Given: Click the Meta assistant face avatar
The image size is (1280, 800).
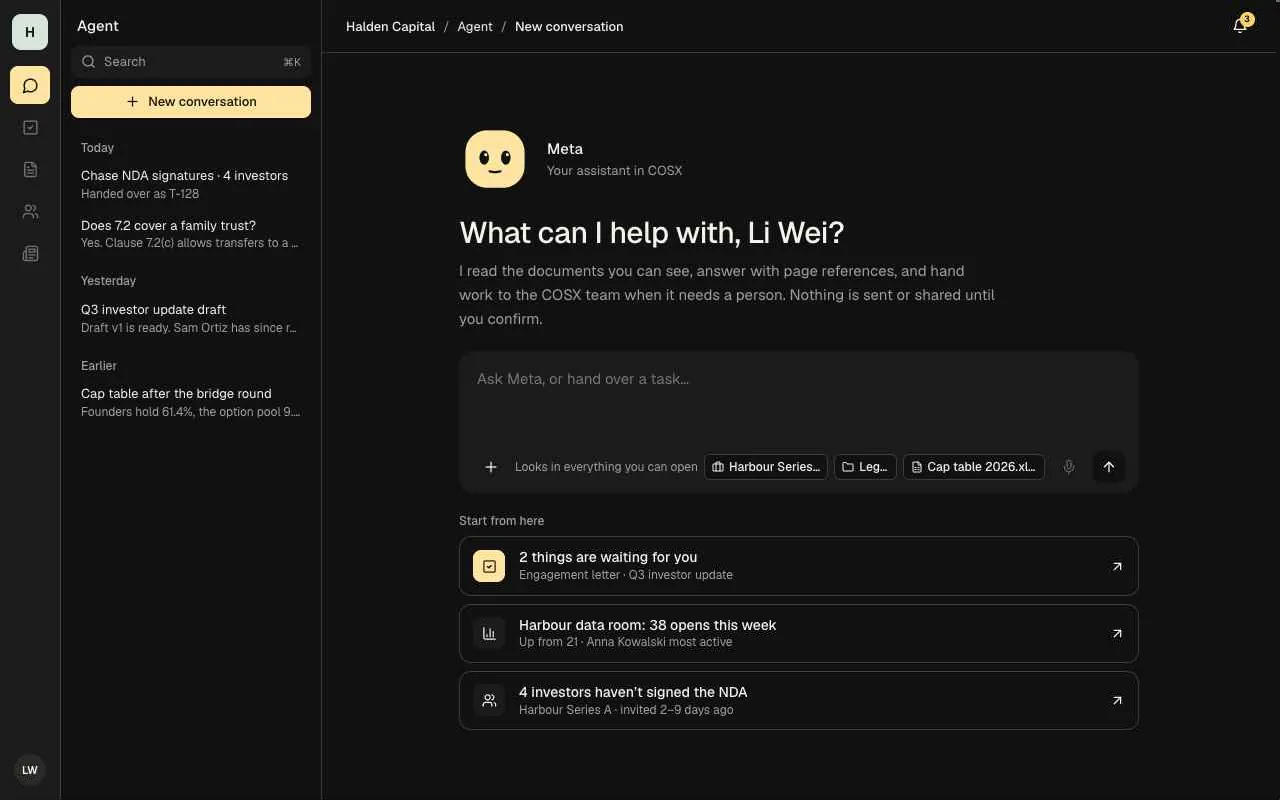Looking at the screenshot, I should pyautogui.click(x=495, y=159).
